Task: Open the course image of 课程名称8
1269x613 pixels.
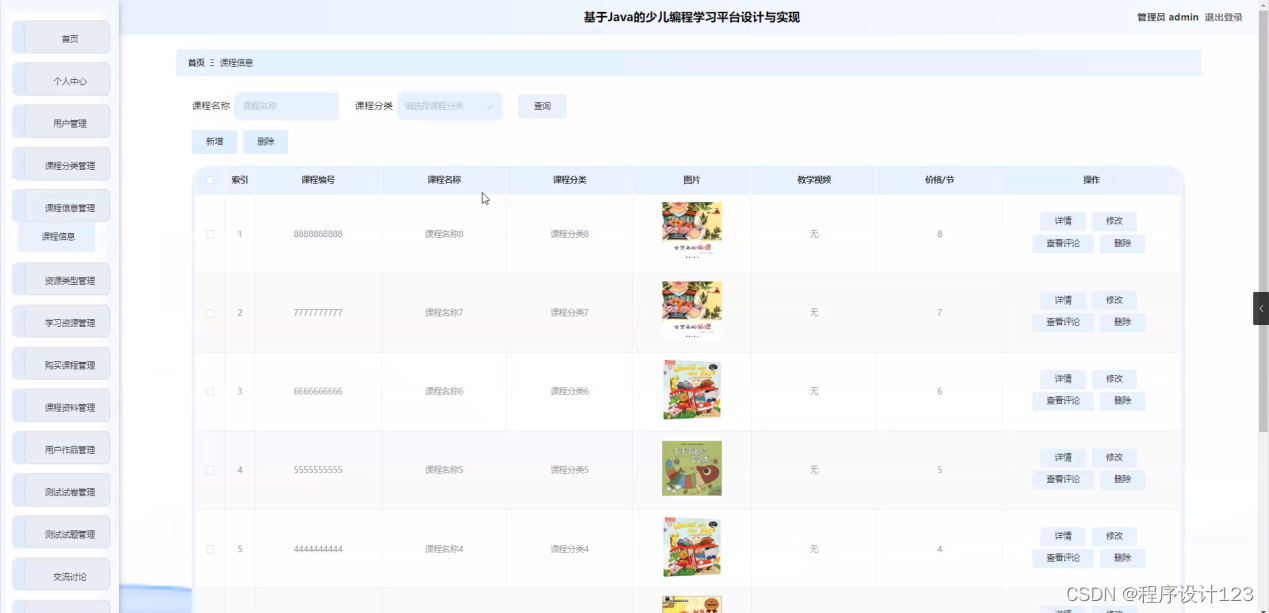Action: tap(692, 232)
